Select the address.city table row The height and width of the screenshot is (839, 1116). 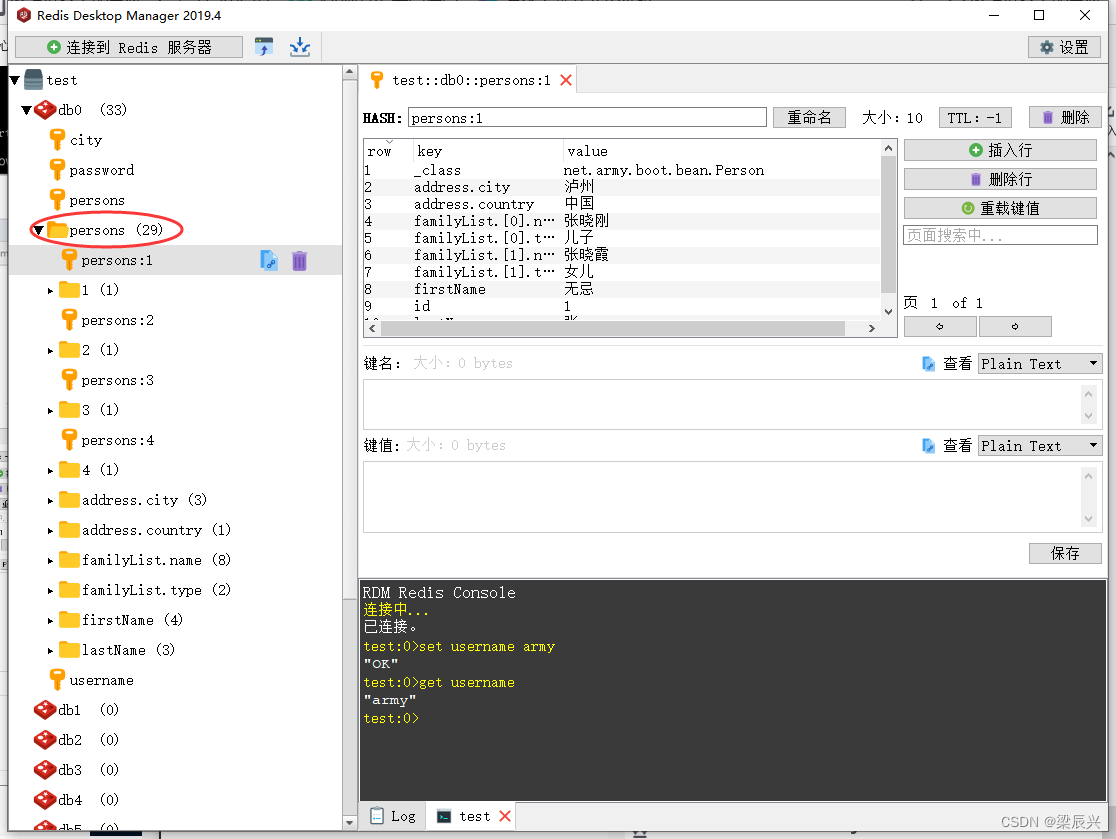[622, 187]
